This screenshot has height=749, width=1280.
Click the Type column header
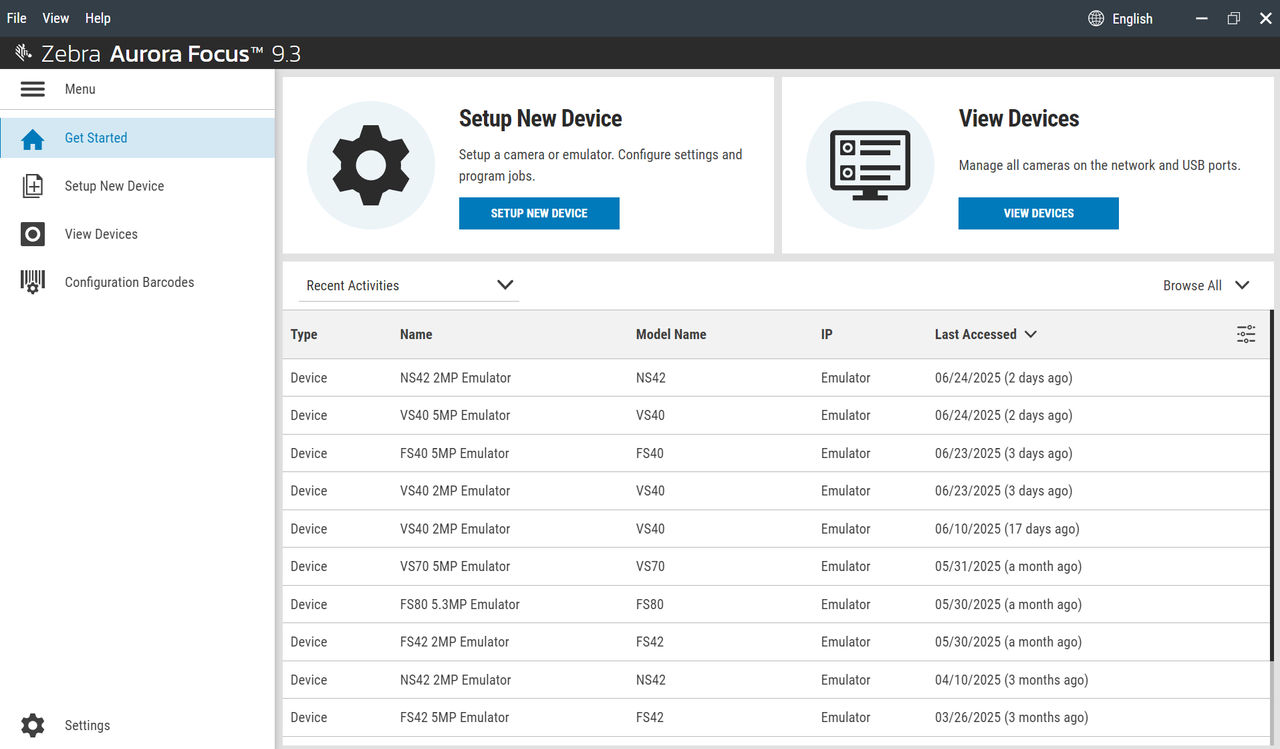pos(304,334)
